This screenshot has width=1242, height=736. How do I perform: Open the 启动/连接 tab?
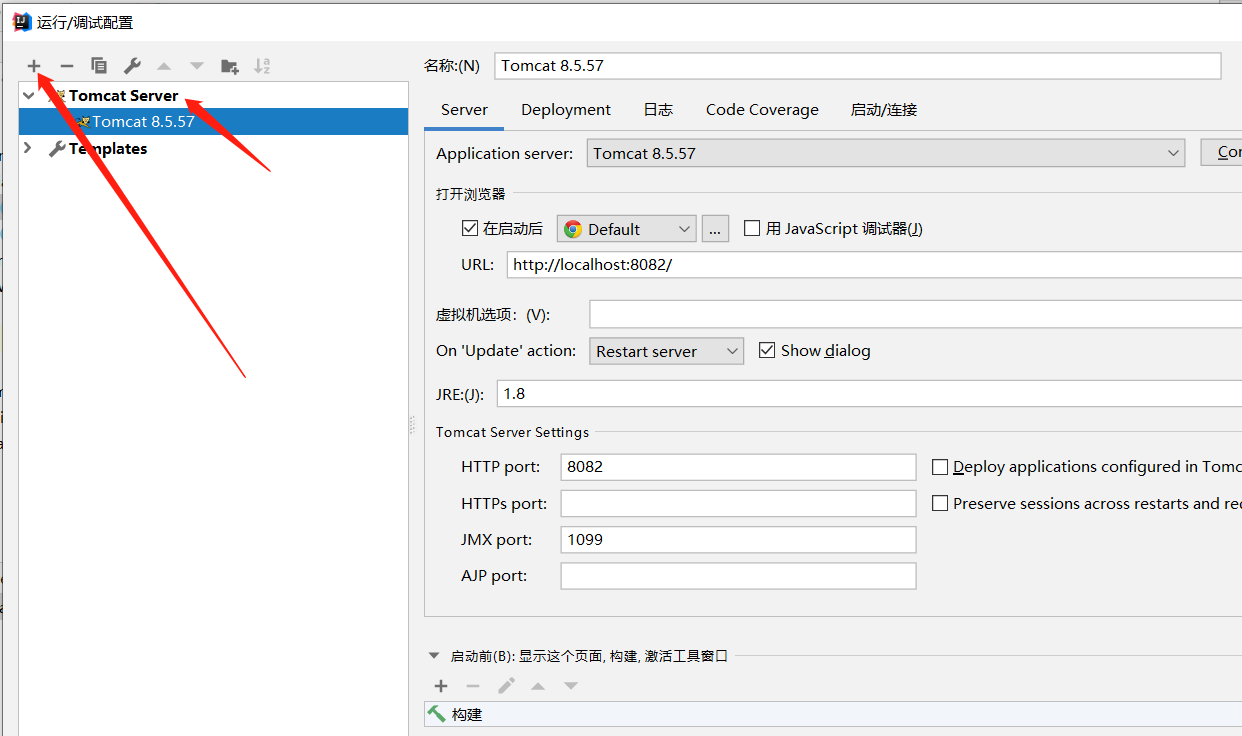coord(884,110)
